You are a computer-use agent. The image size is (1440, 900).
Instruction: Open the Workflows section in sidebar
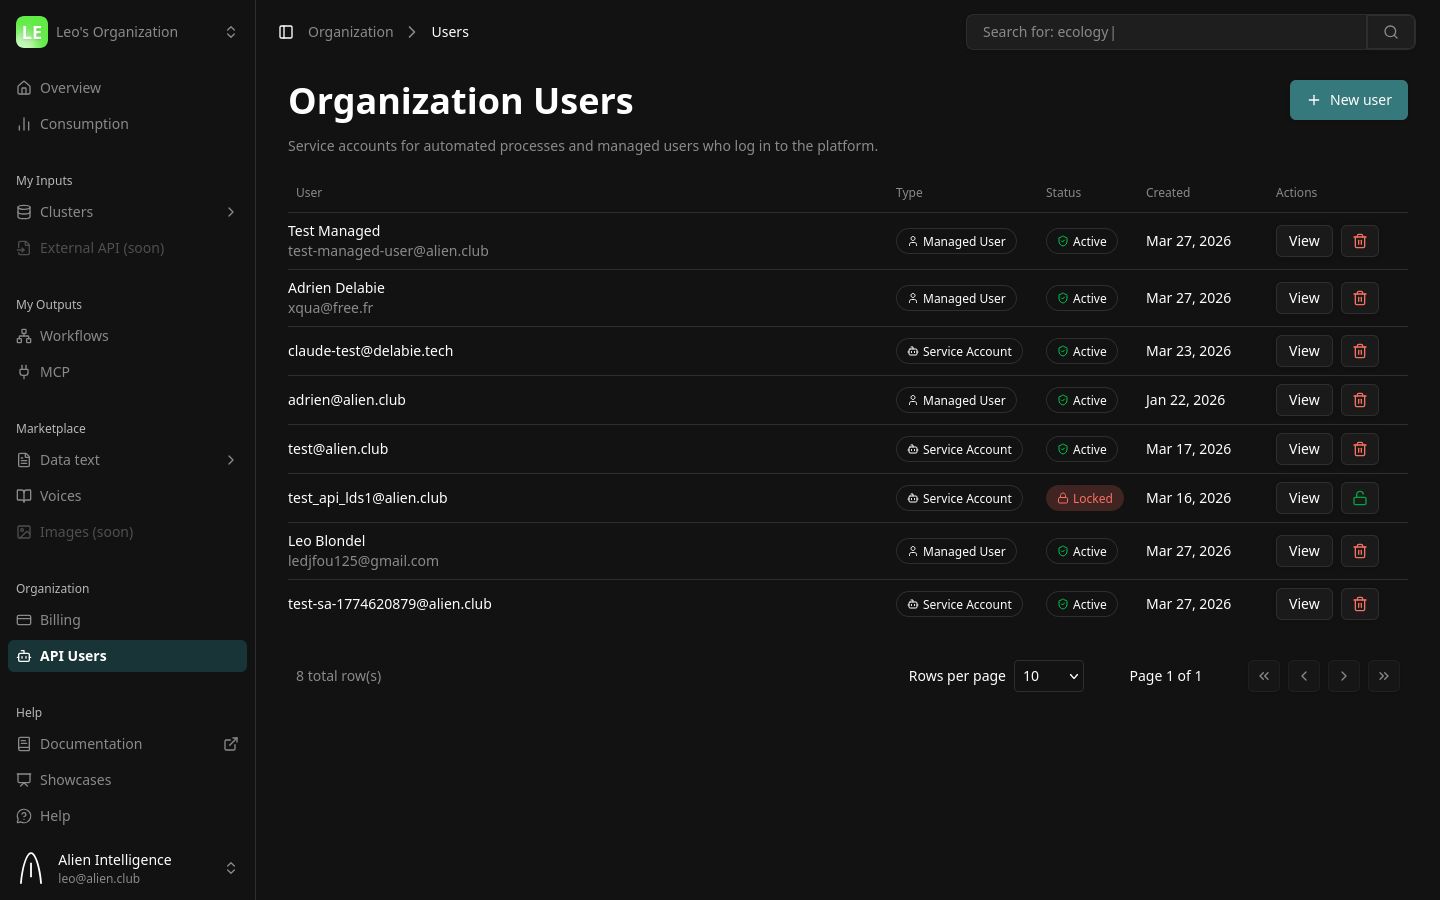pyautogui.click(x=73, y=335)
